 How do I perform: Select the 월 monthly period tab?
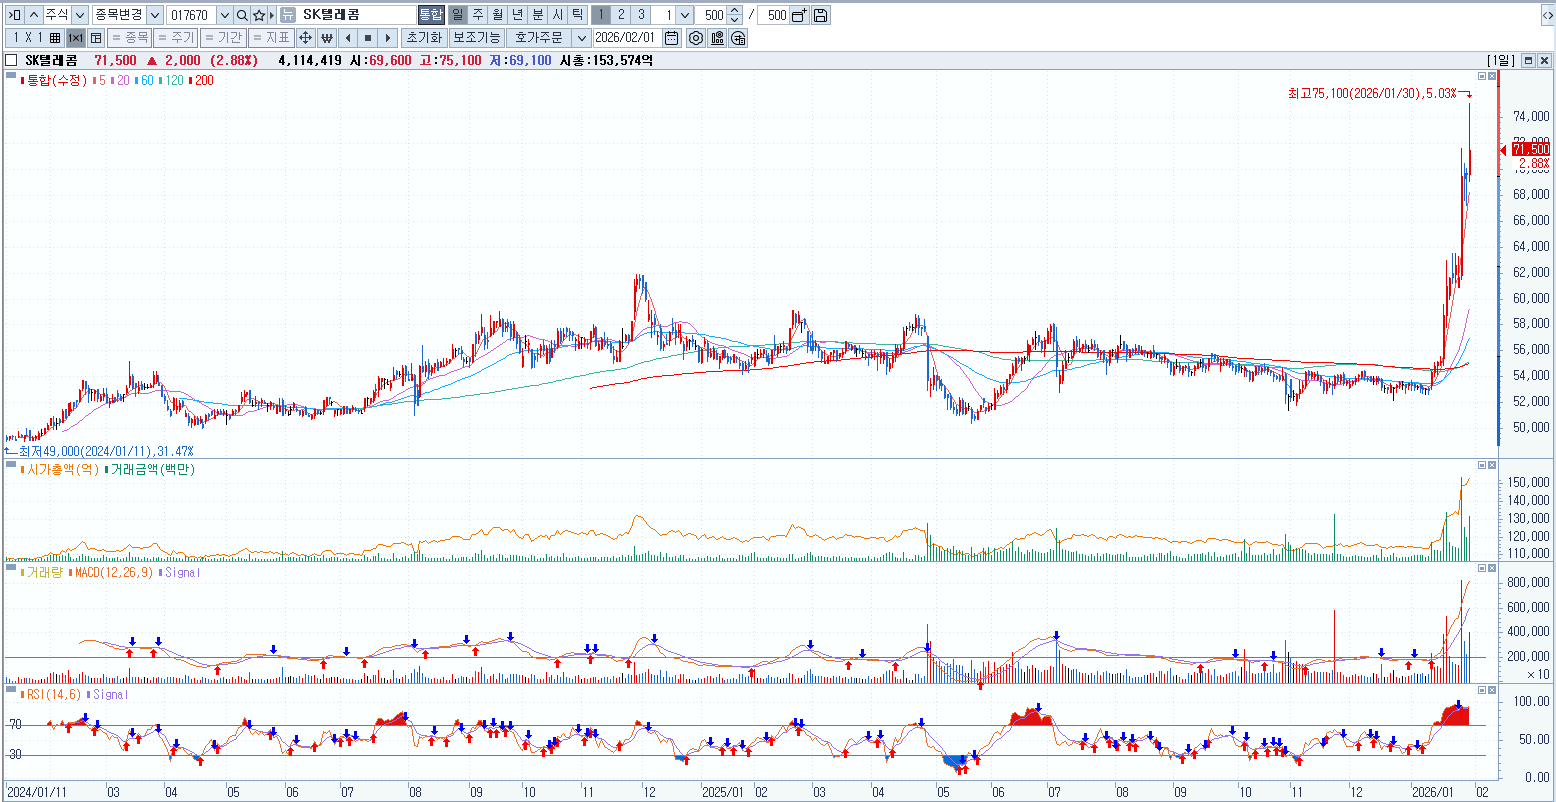tap(497, 15)
